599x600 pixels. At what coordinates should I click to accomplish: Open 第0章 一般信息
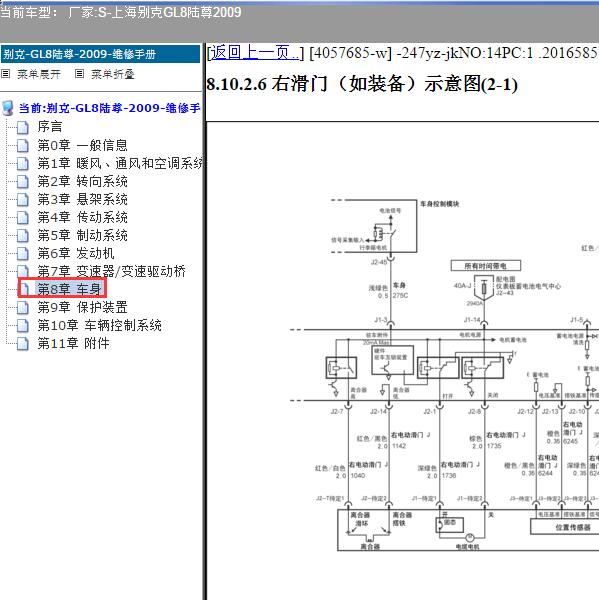click(82, 145)
